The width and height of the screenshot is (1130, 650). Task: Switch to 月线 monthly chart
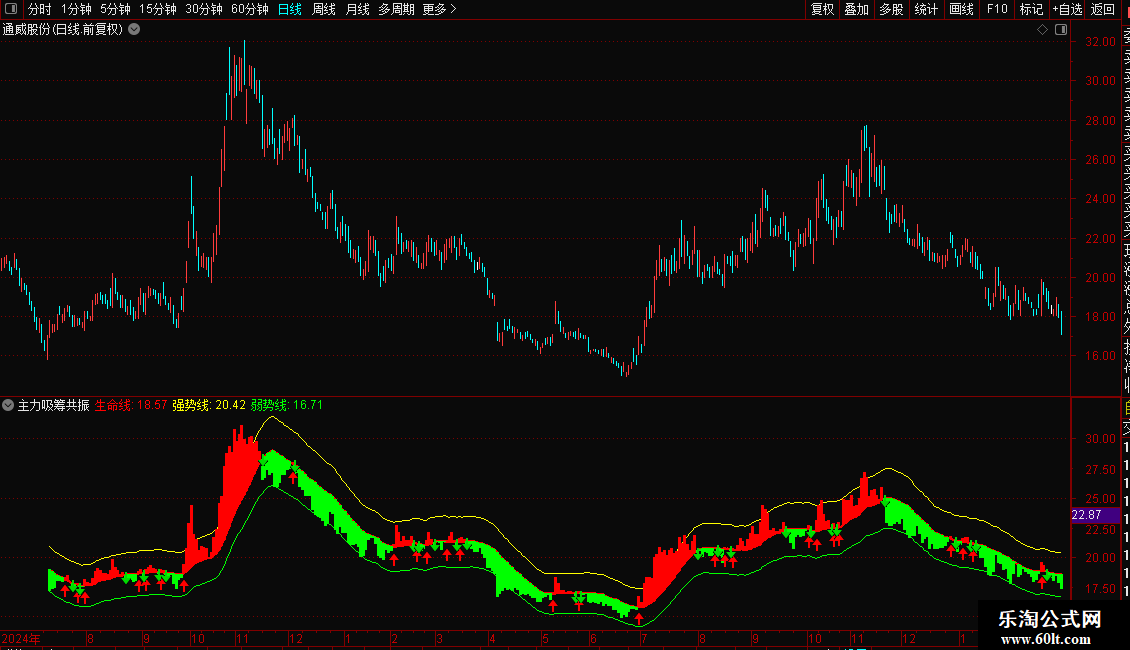[x=357, y=9]
